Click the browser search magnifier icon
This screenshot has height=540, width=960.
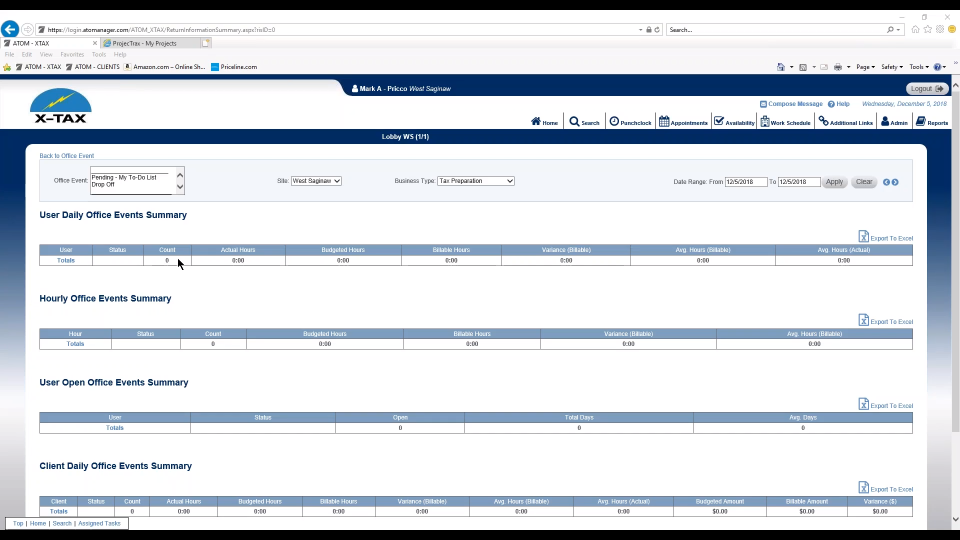[x=890, y=29]
